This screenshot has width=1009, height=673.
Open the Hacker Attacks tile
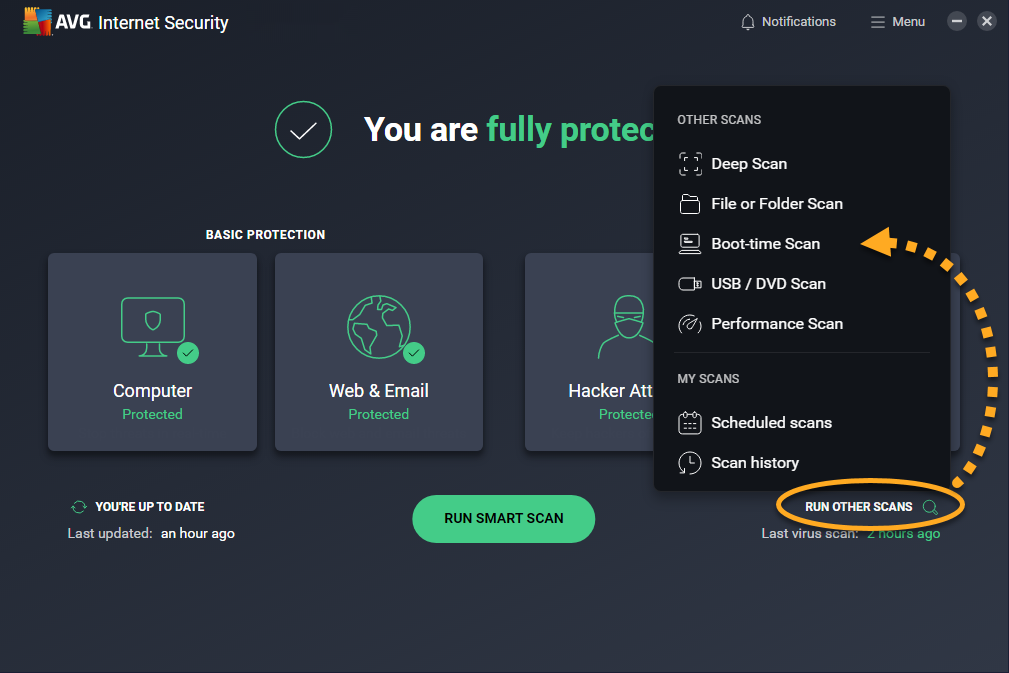click(x=590, y=352)
